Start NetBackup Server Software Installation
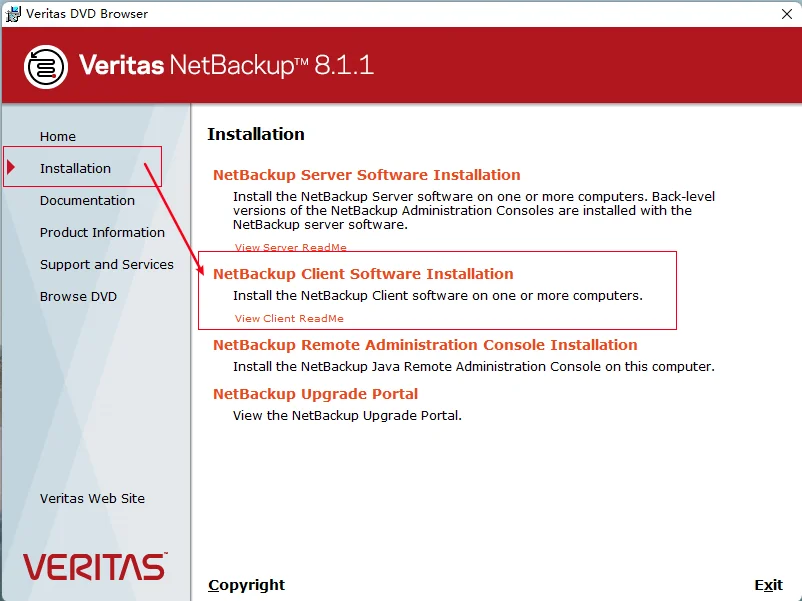The image size is (802, 601). (367, 175)
